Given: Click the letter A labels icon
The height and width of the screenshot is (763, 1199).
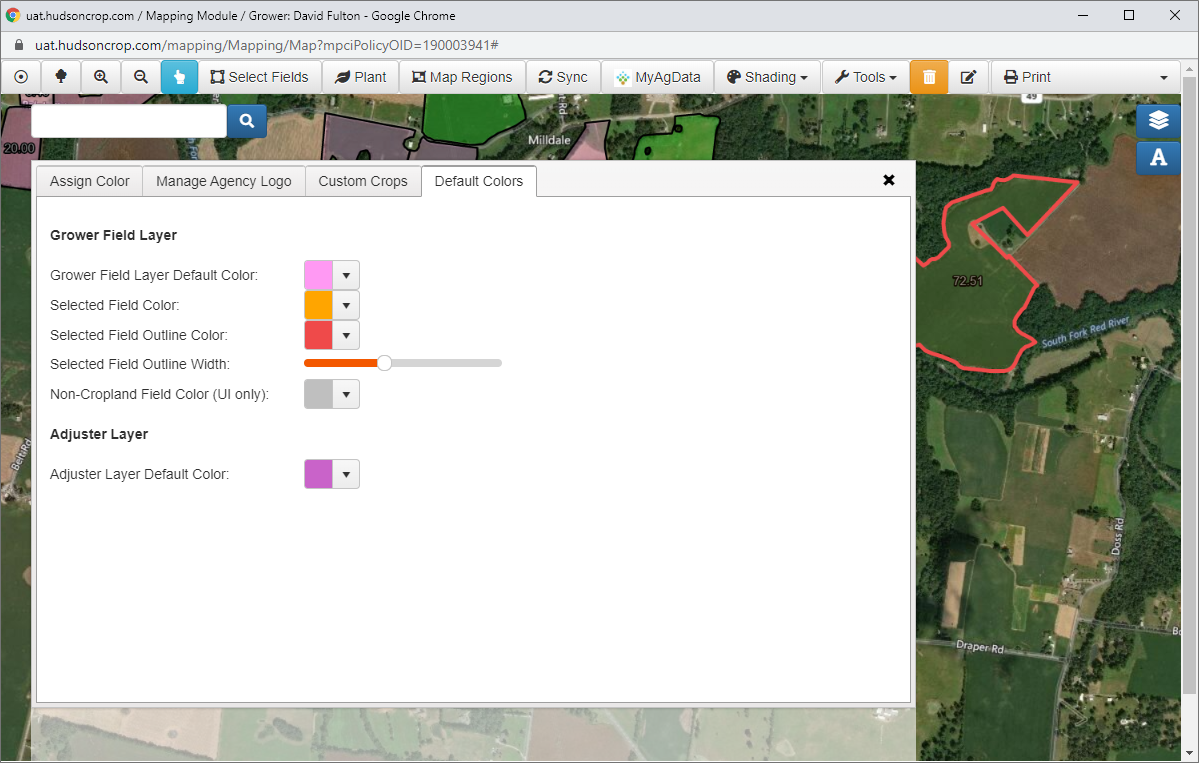Looking at the screenshot, I should point(1158,157).
